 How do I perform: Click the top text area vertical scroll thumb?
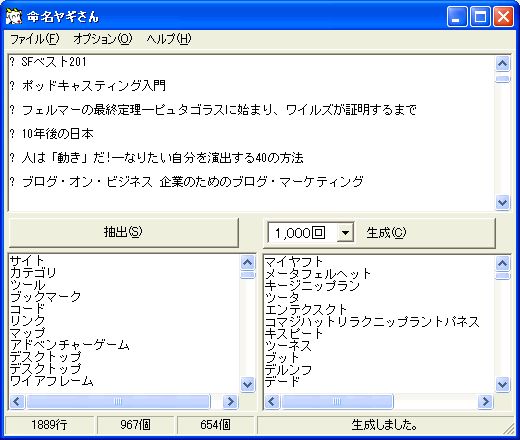coord(502,79)
